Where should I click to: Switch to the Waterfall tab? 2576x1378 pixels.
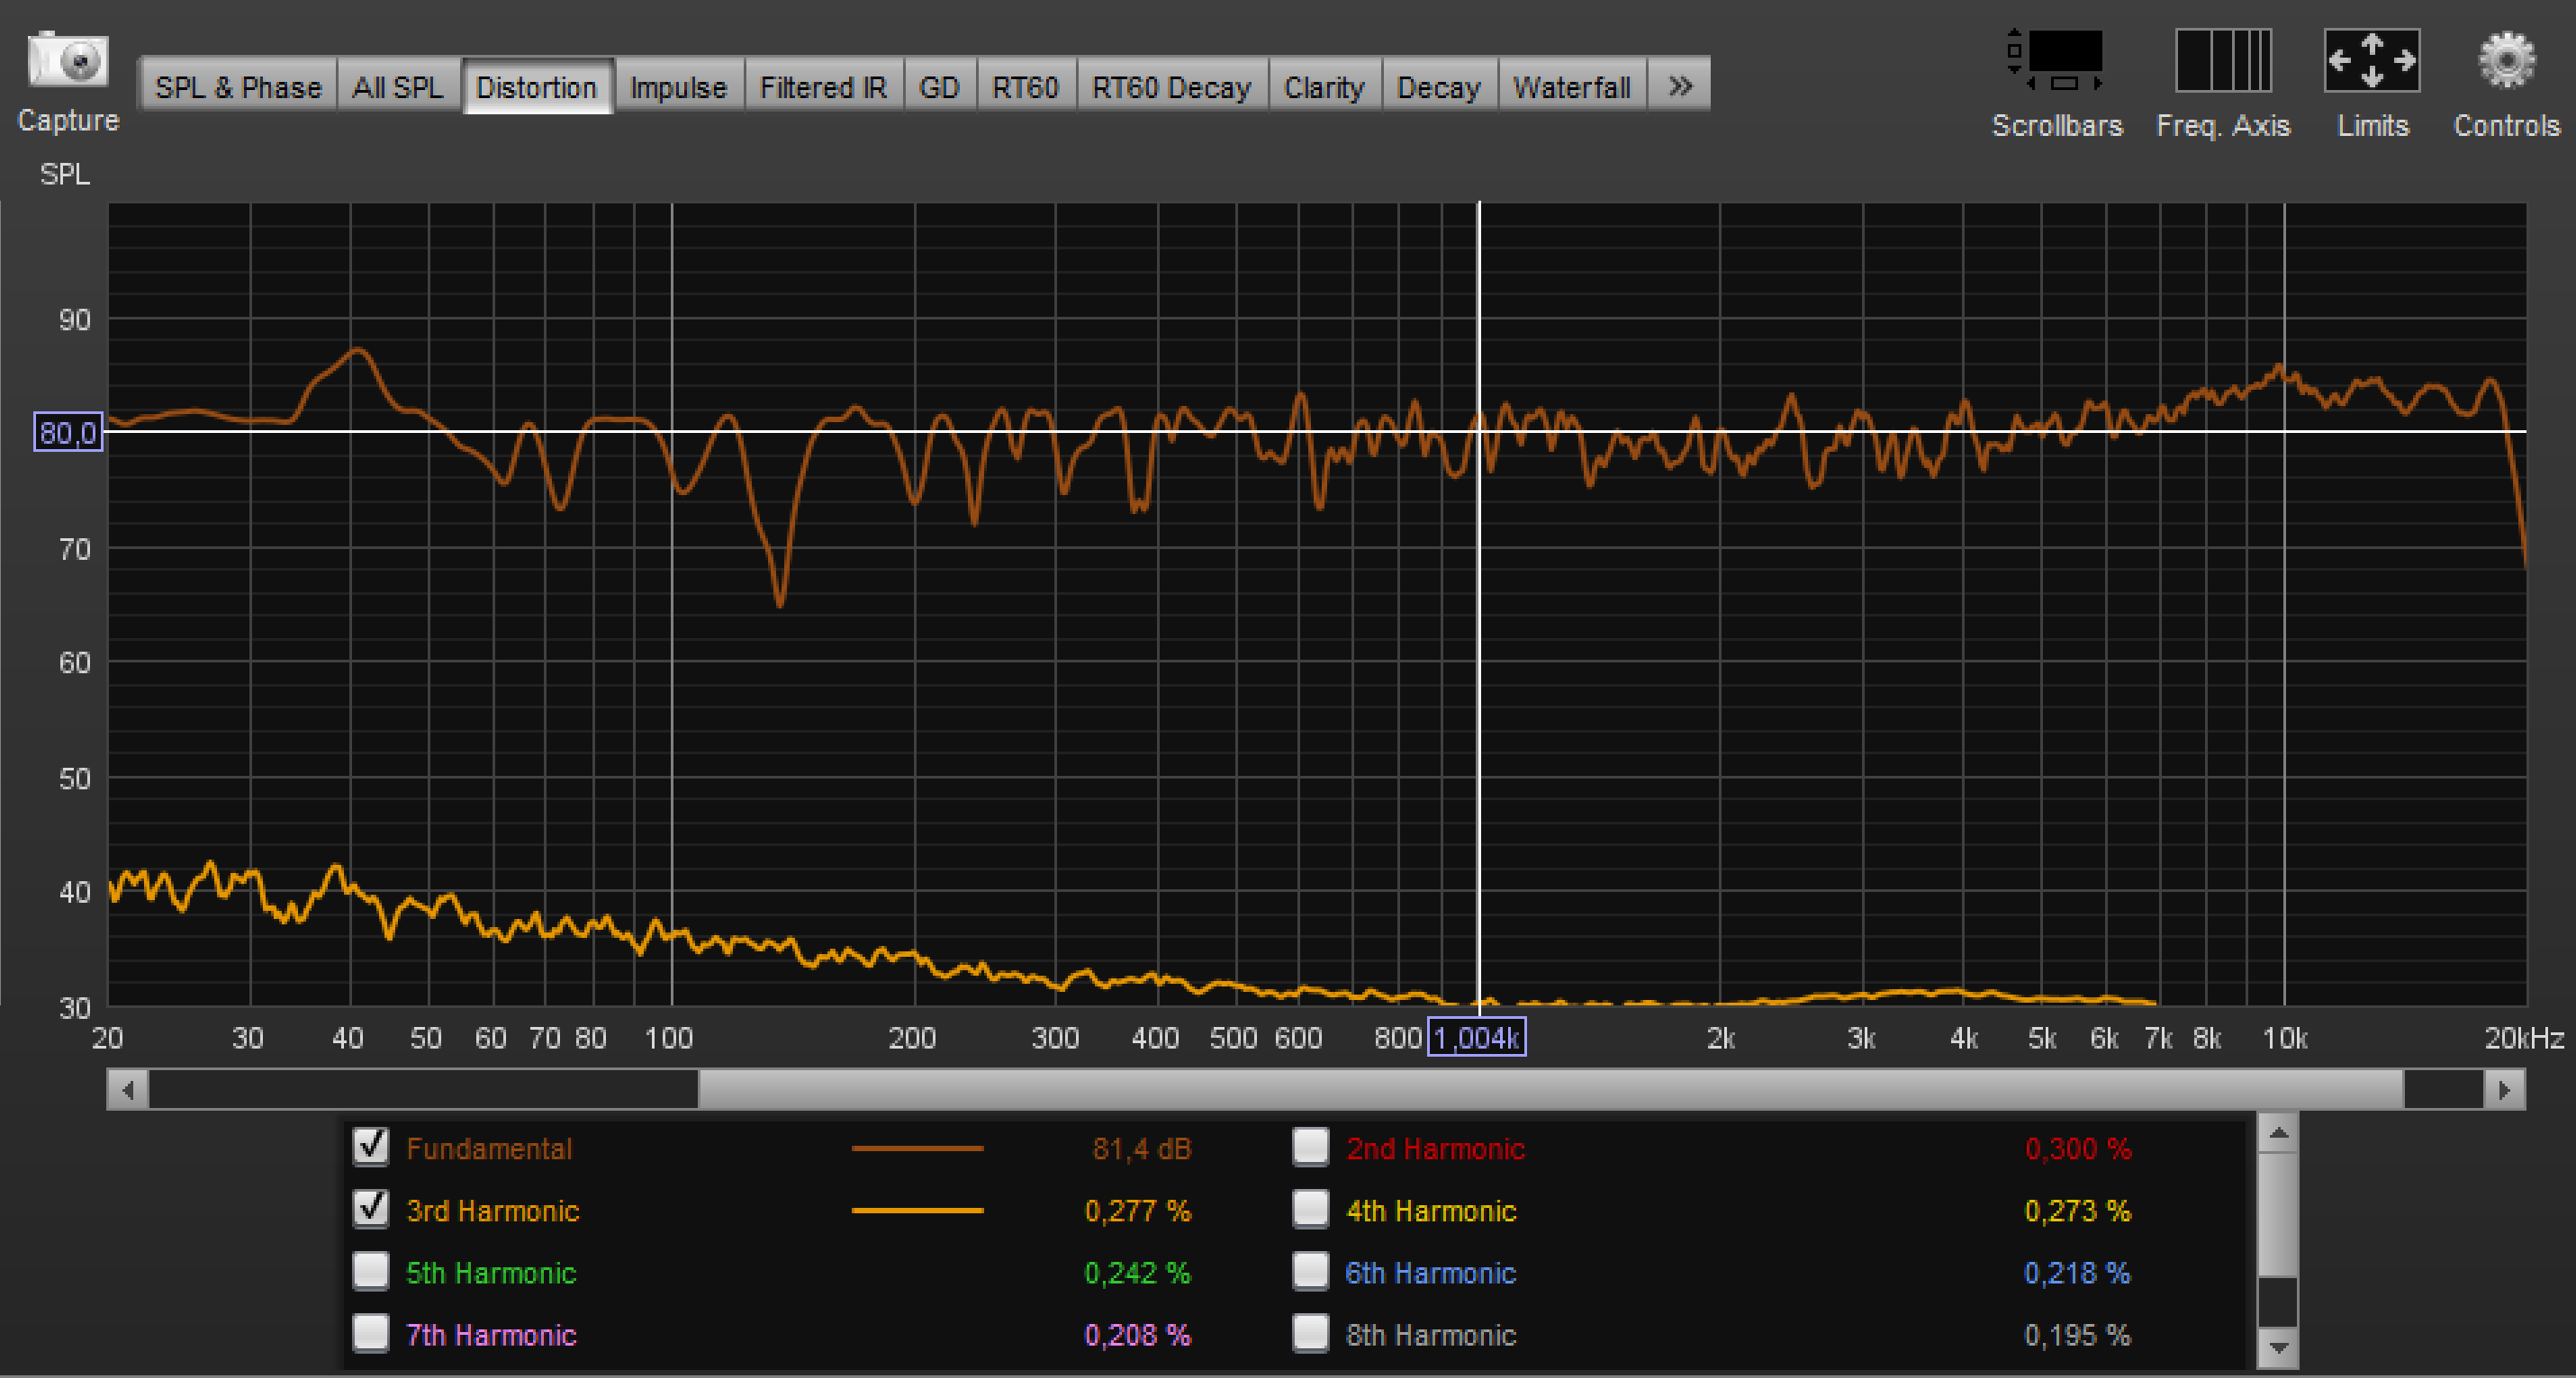point(1571,86)
